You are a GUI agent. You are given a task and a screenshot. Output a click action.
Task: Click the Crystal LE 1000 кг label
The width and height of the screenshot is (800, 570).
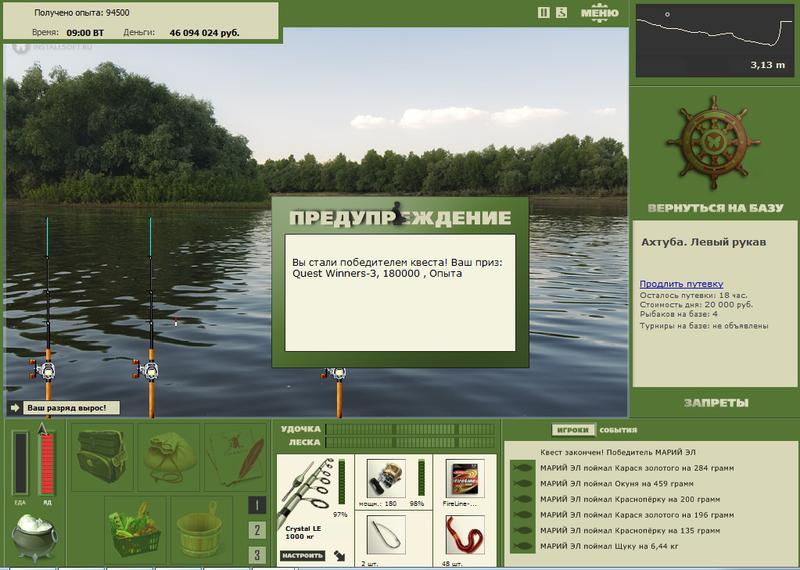pyautogui.click(x=302, y=533)
